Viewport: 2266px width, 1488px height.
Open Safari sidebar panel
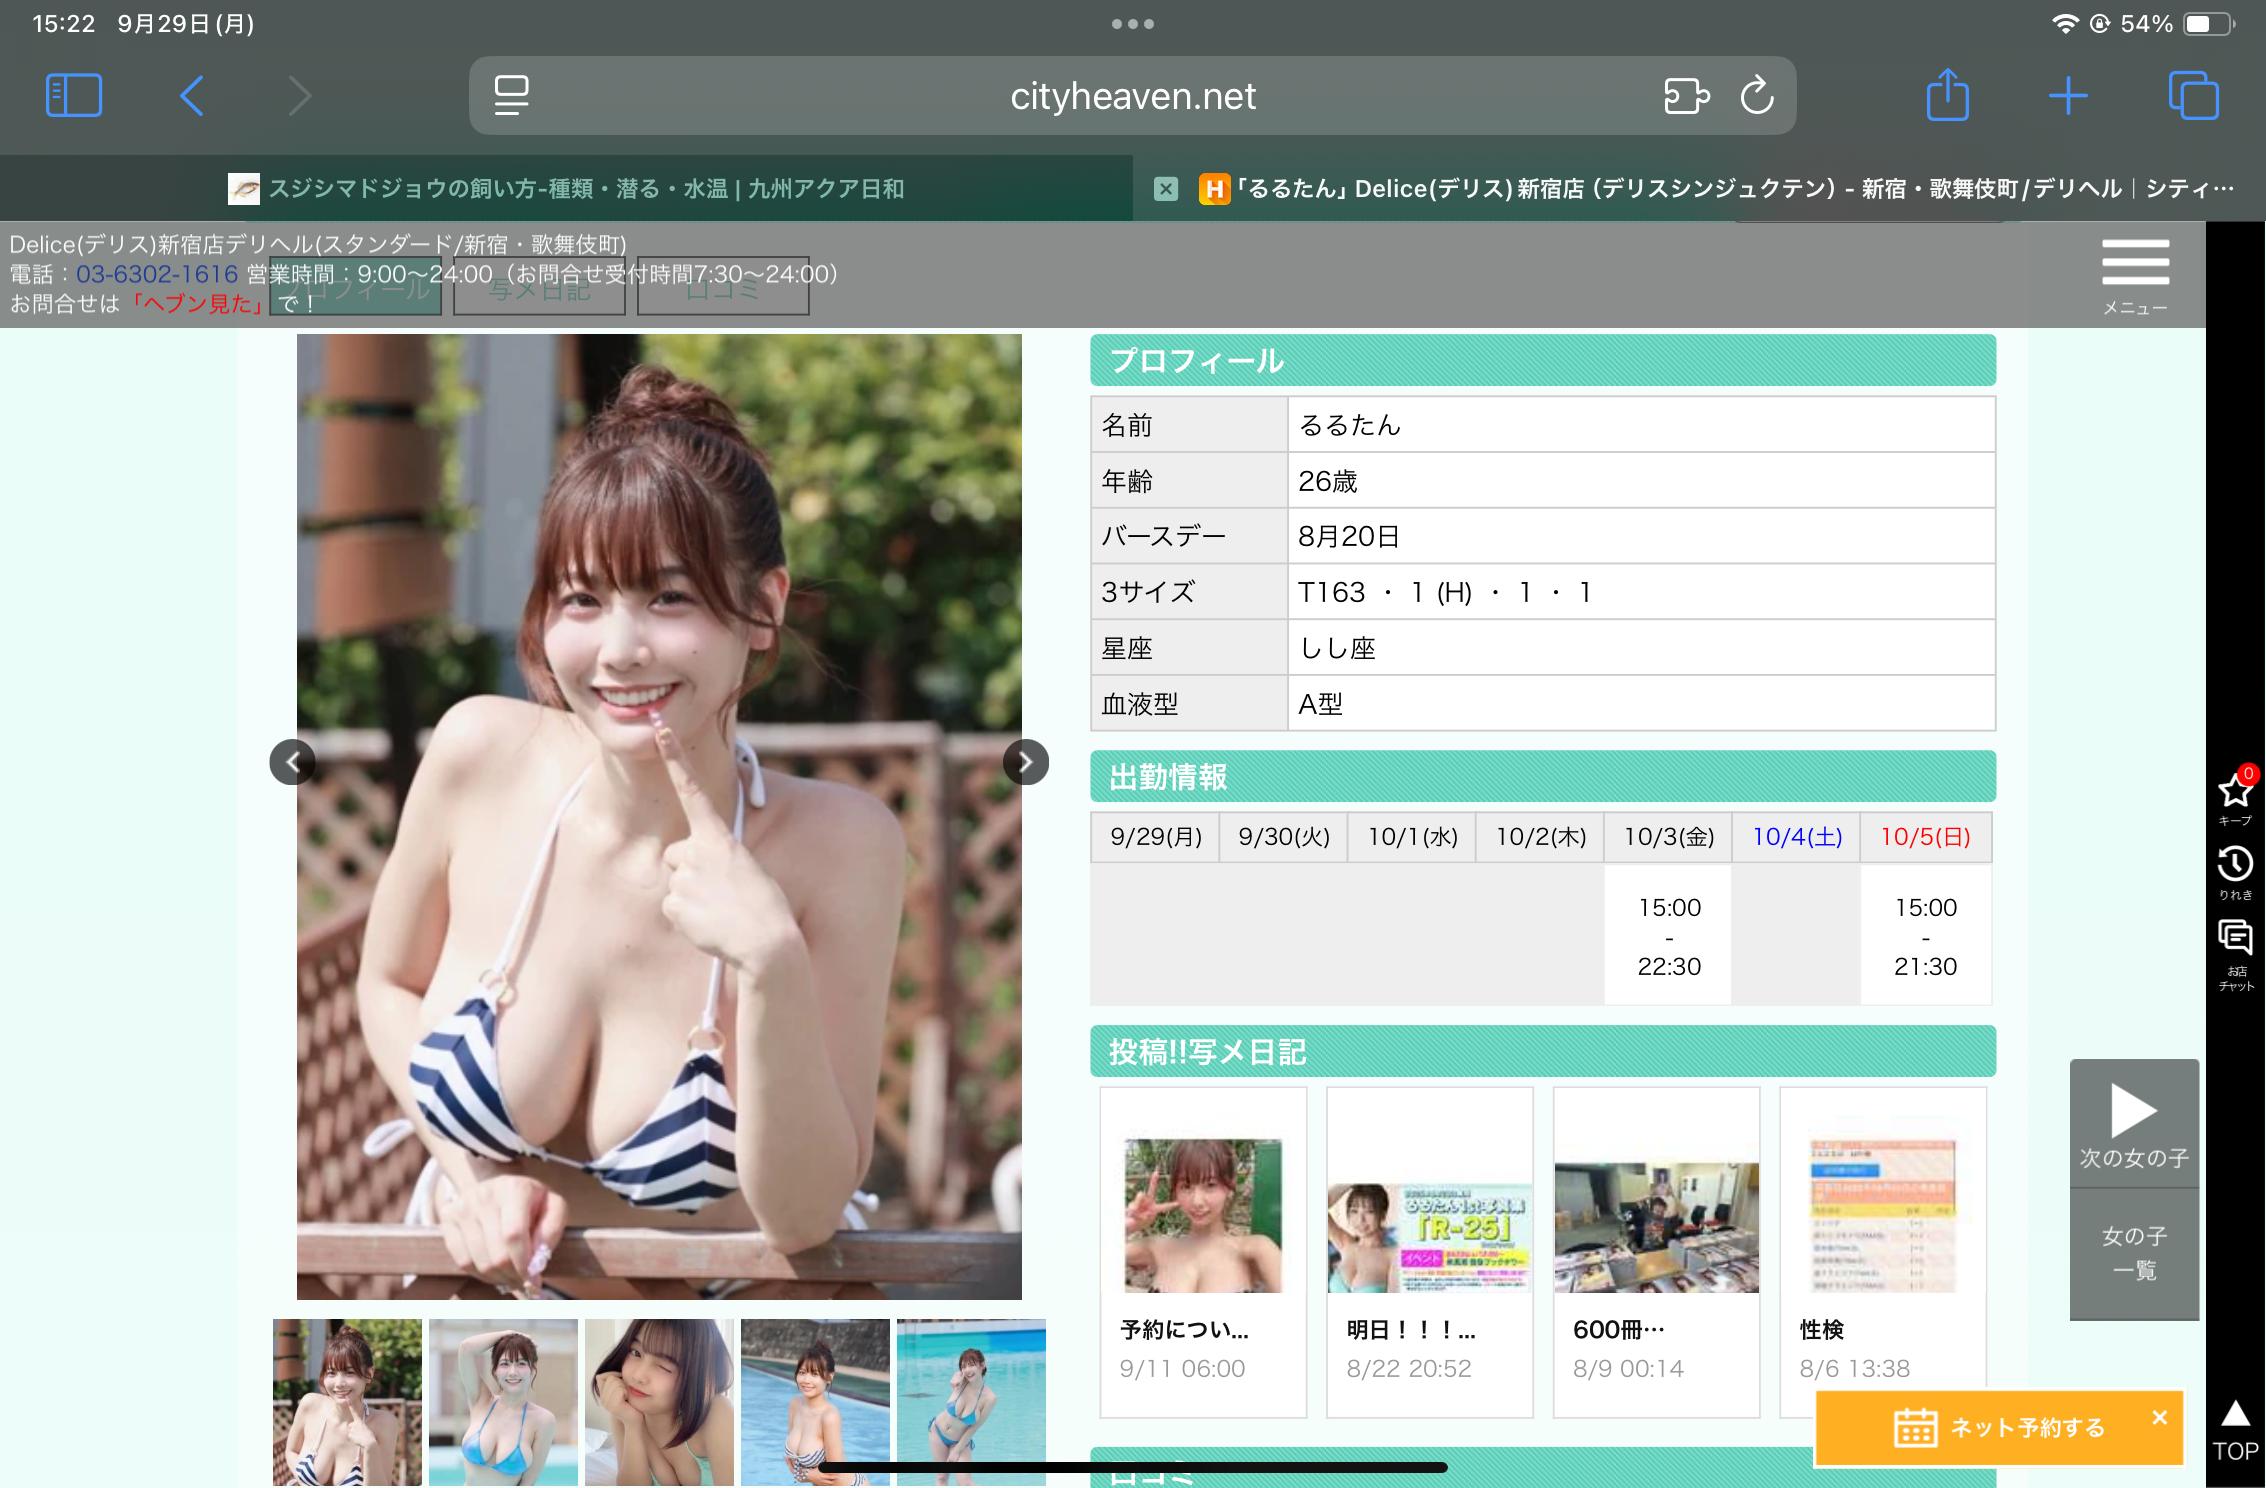pyautogui.click(x=74, y=96)
